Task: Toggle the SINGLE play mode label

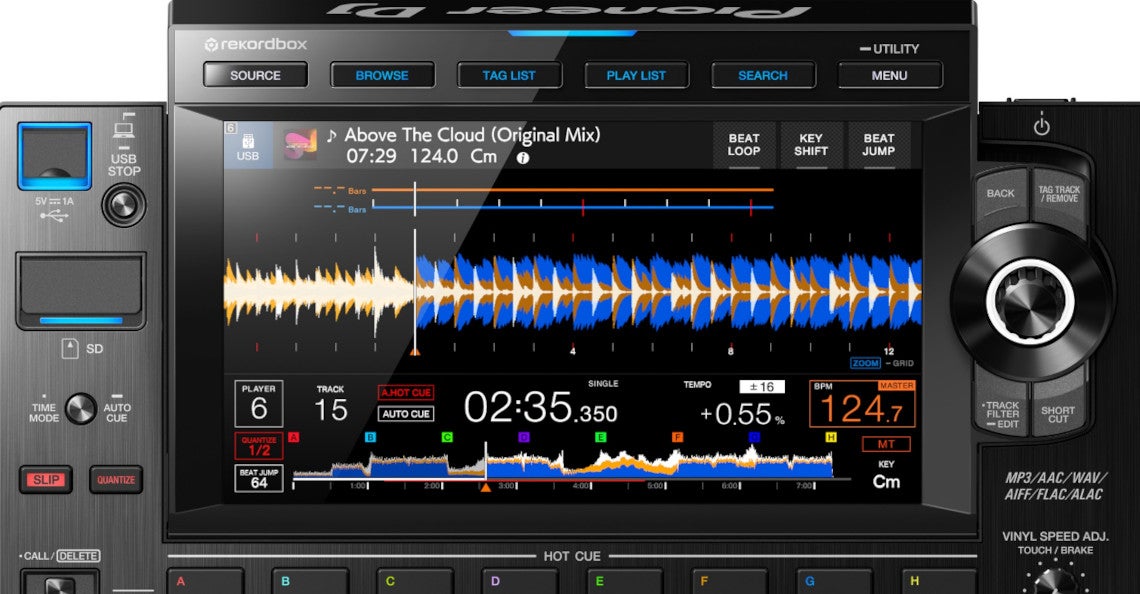Action: click(603, 383)
